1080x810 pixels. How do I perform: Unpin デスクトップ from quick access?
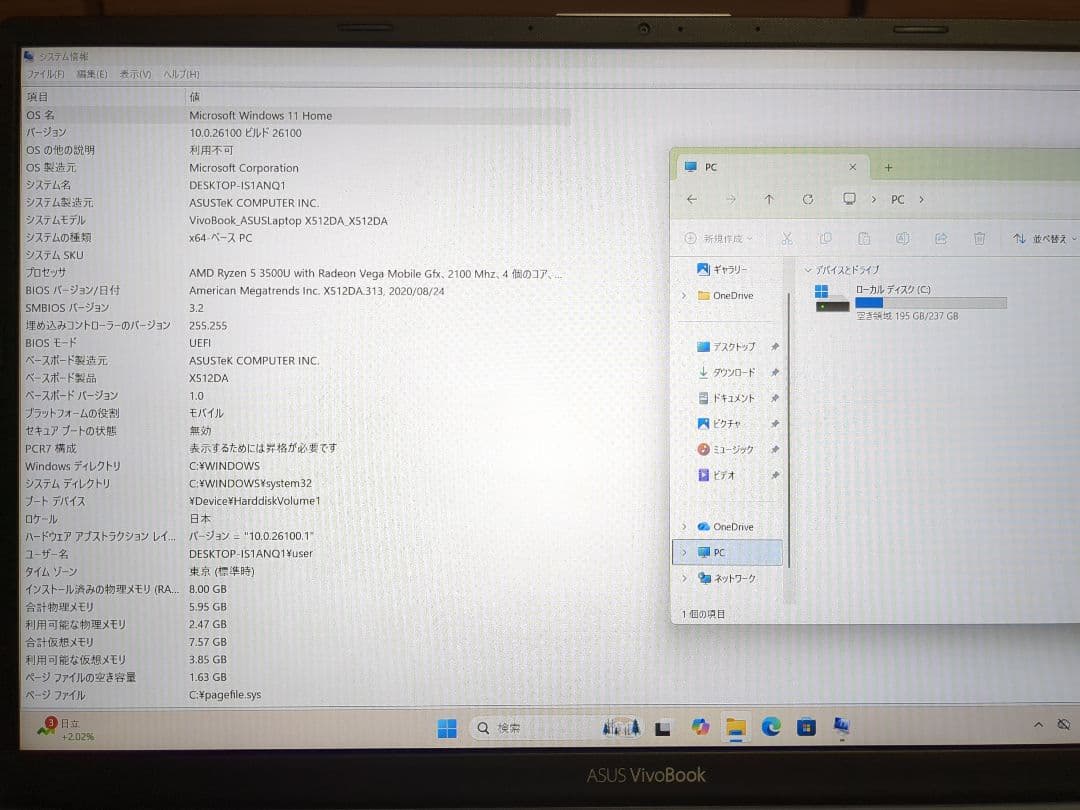coord(775,346)
